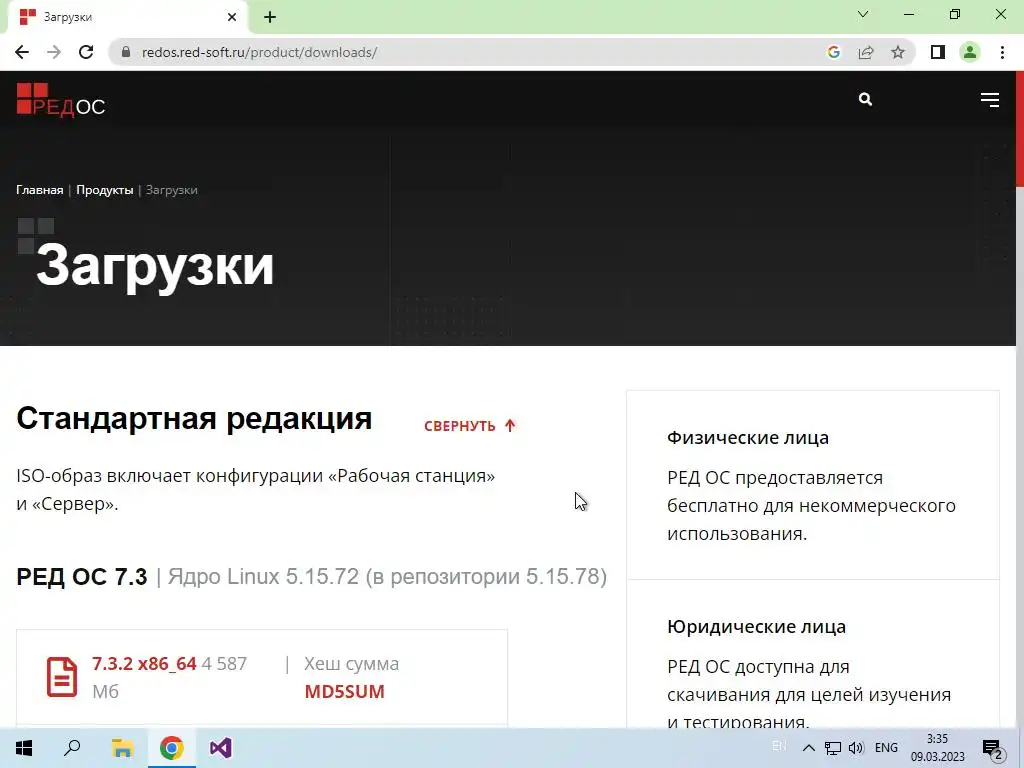Open the Chrome profile avatar
1024x768 pixels.
point(970,52)
